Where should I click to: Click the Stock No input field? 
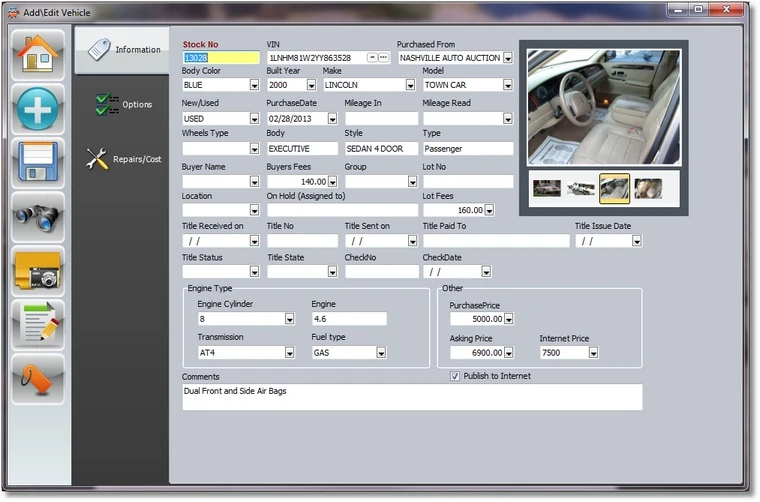219,58
